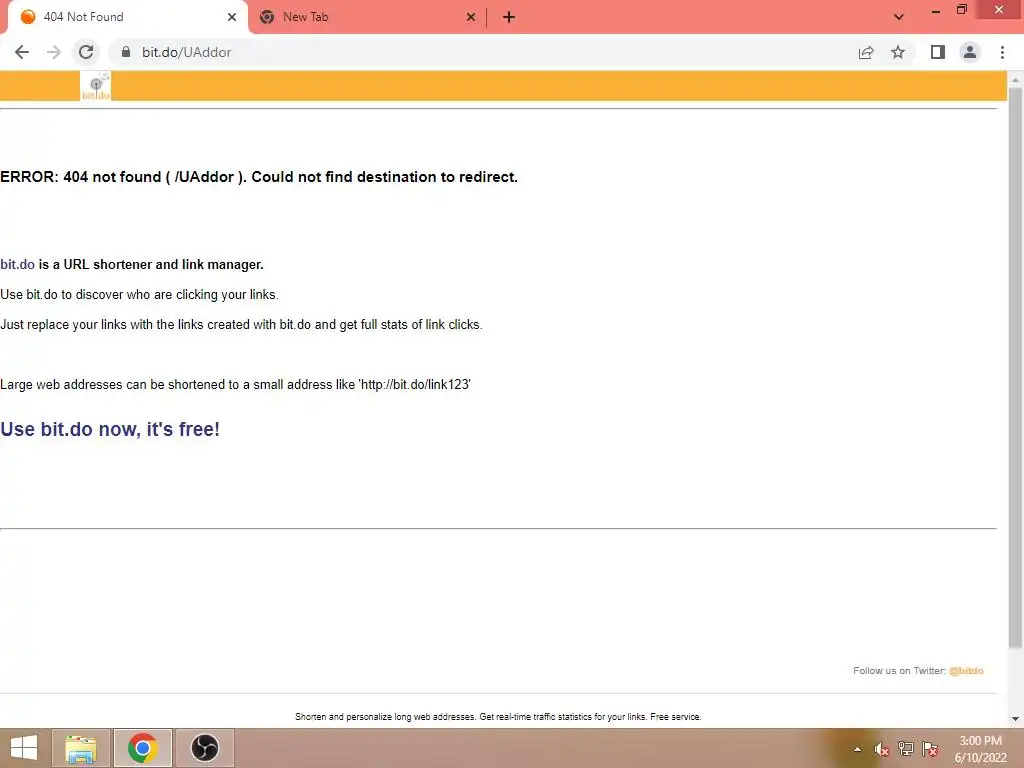Screen dimensions: 1024x768
Task: Click 'Use bit.do to discover who are clicking' text
Action: tap(139, 295)
